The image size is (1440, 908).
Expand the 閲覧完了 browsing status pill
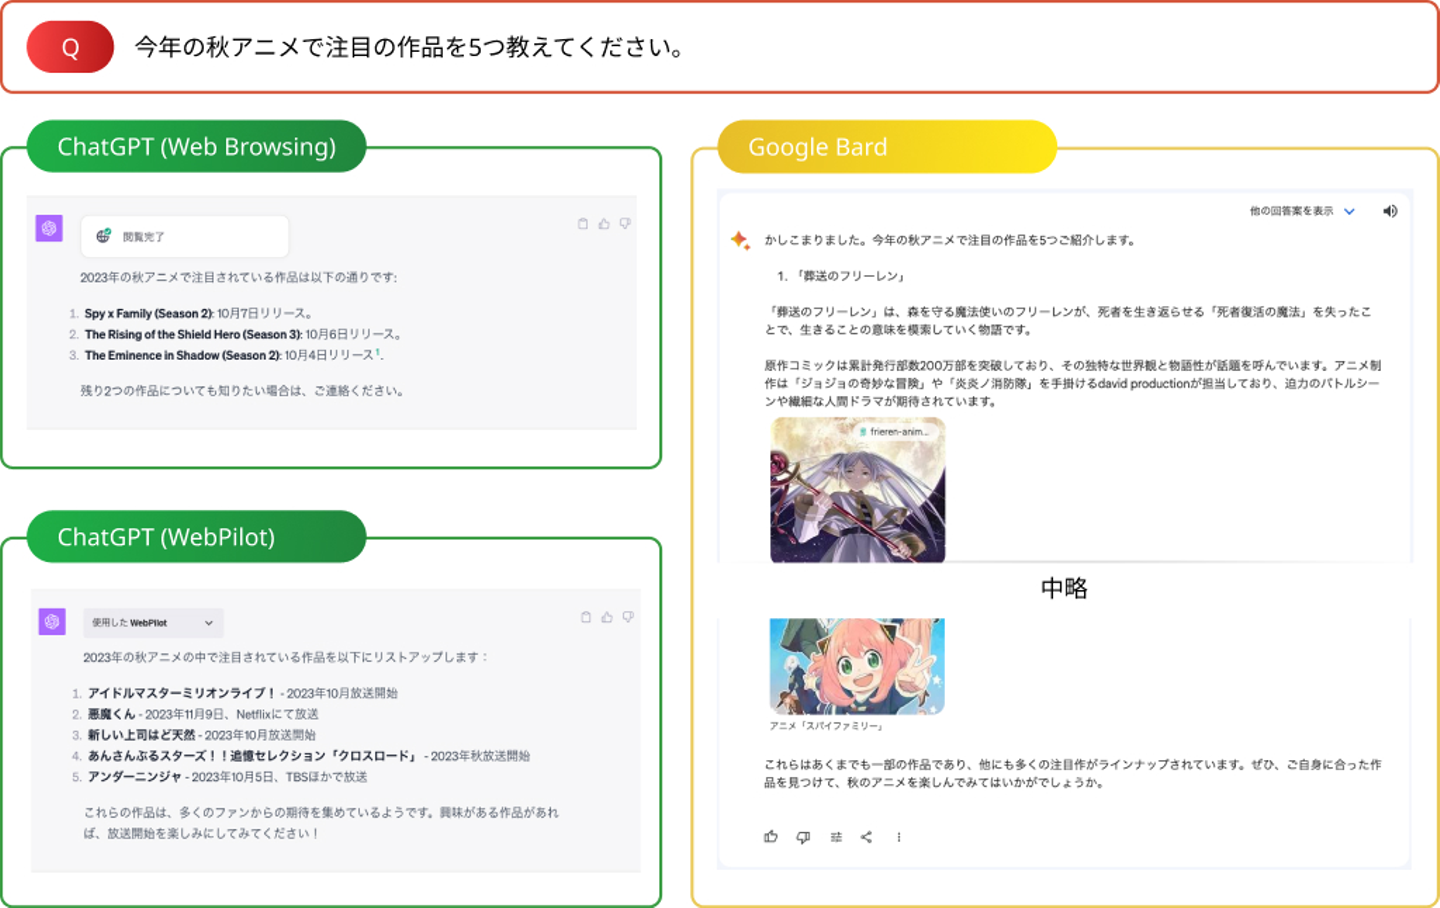point(185,236)
